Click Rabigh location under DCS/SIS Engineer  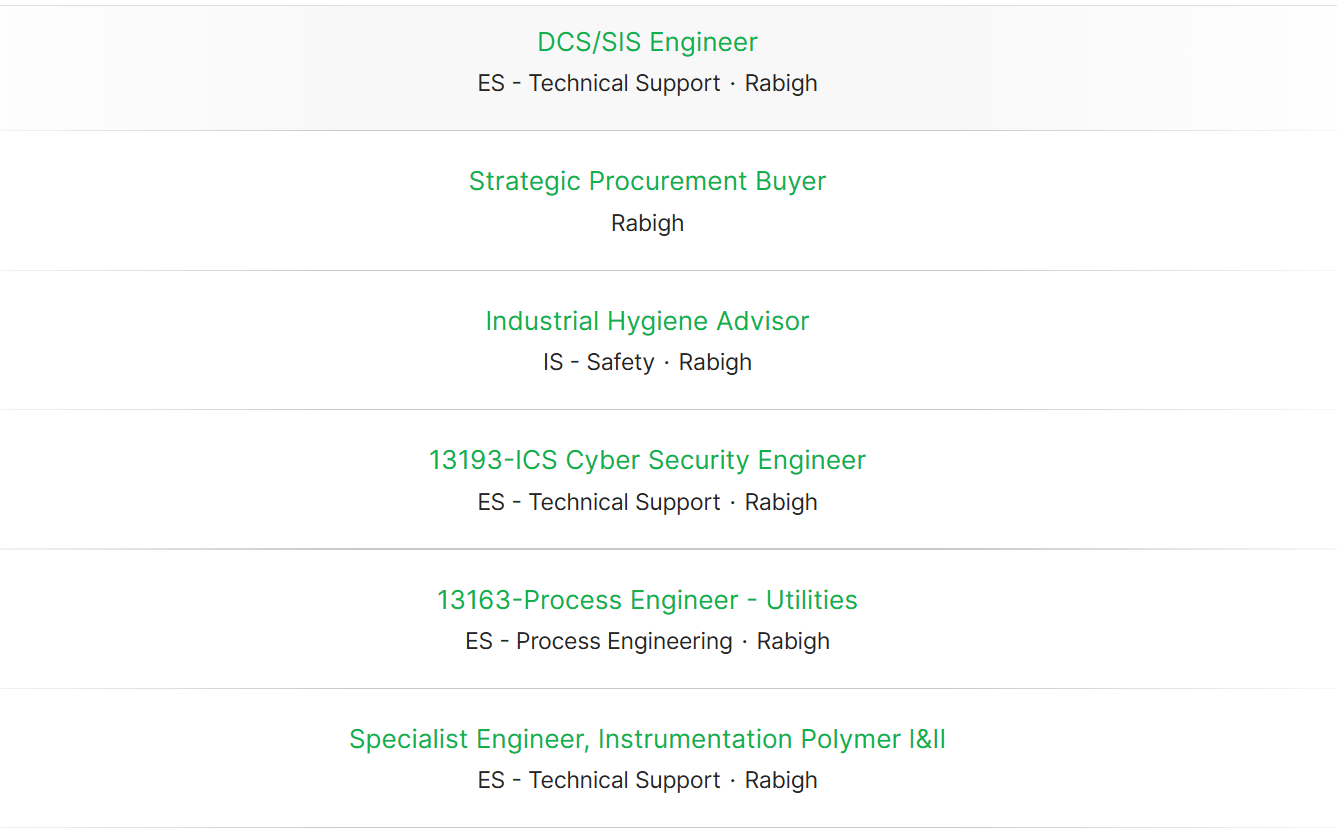click(781, 83)
